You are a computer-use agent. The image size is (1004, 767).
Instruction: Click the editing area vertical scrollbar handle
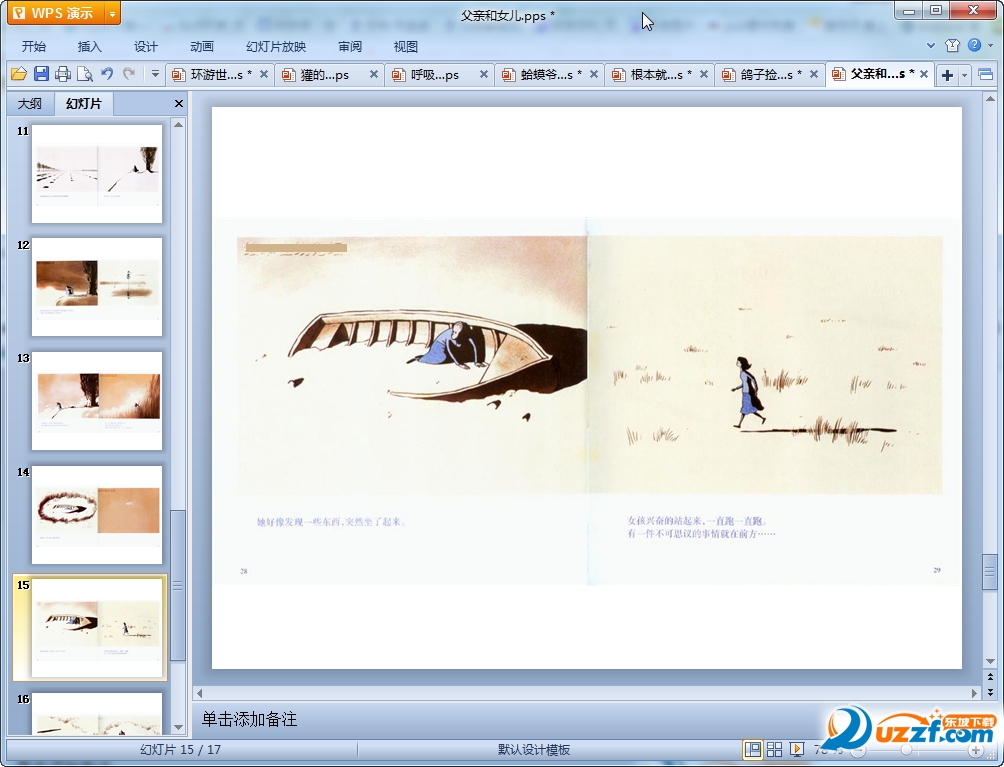coord(990,571)
